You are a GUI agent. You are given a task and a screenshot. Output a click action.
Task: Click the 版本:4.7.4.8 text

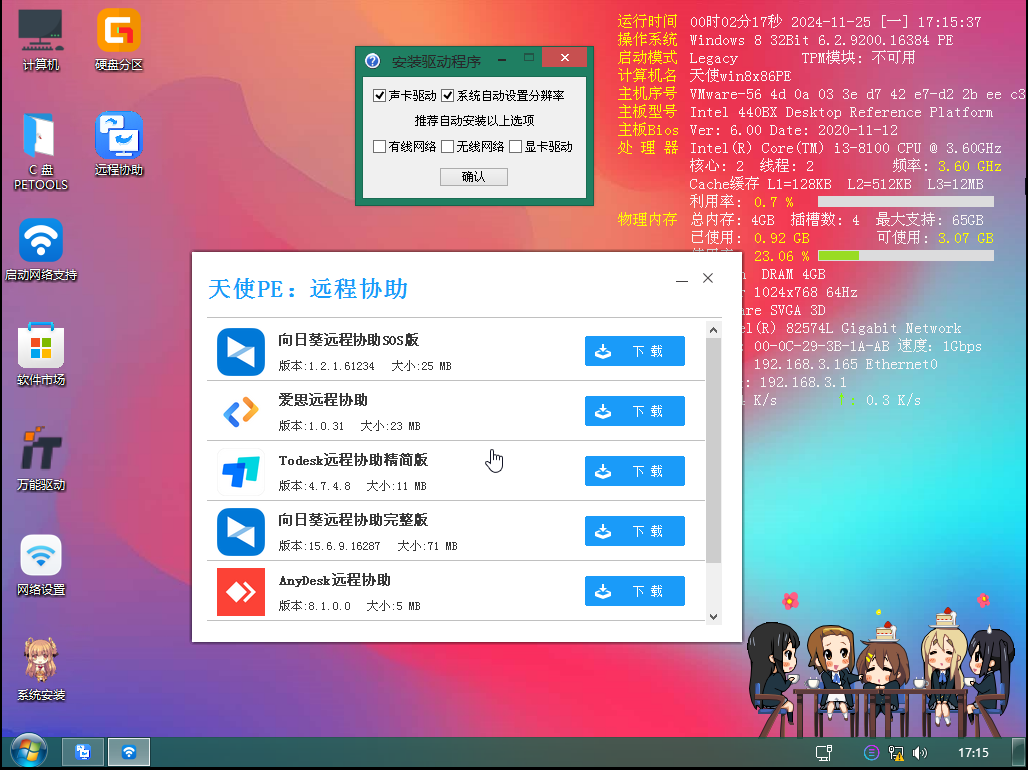click(x=314, y=486)
